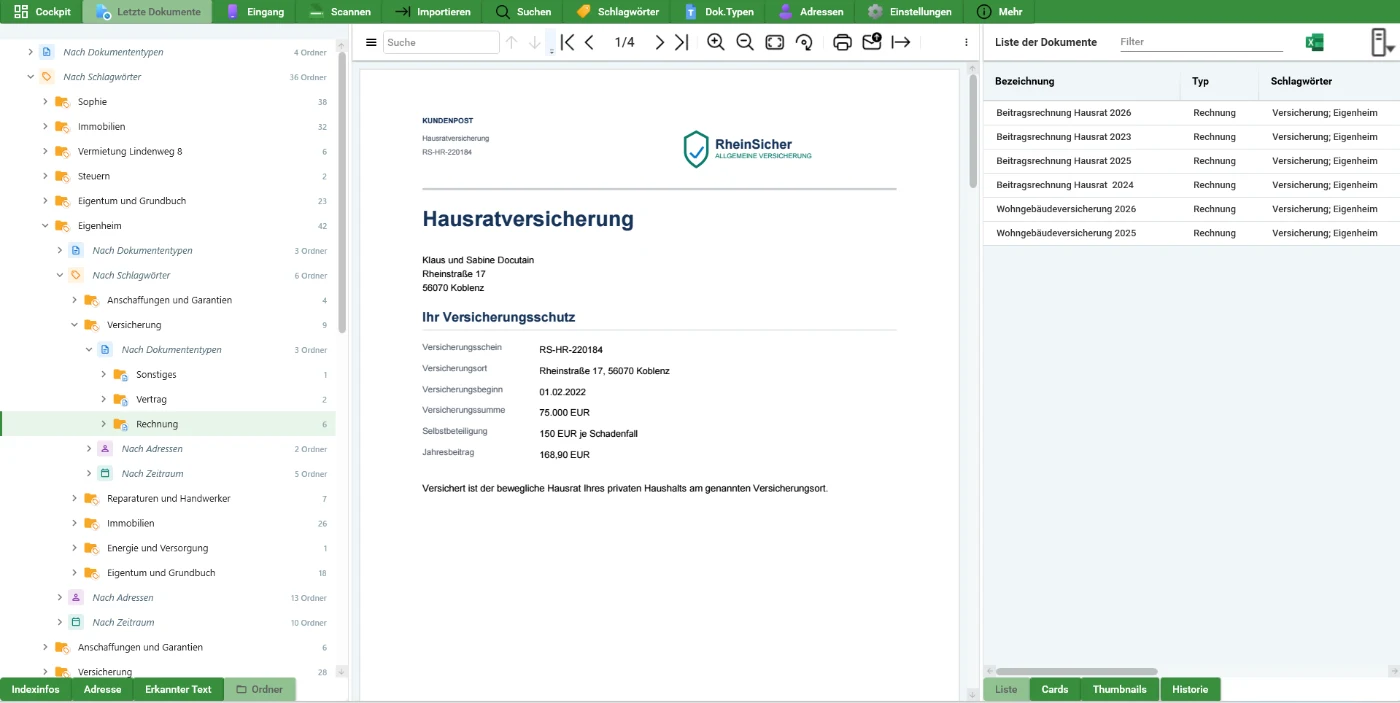Rotate the document page
Screen dimensions: 1400x703
804,42
